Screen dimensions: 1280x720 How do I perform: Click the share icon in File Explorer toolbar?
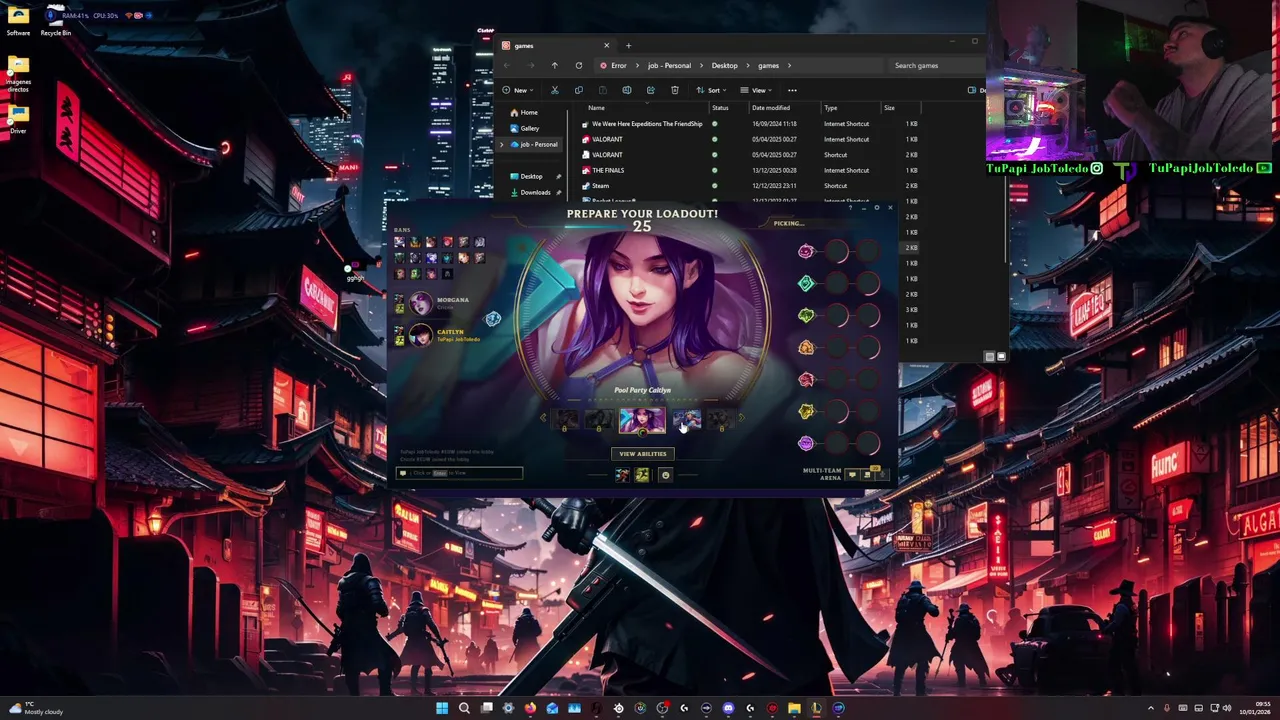pyautogui.click(x=651, y=90)
